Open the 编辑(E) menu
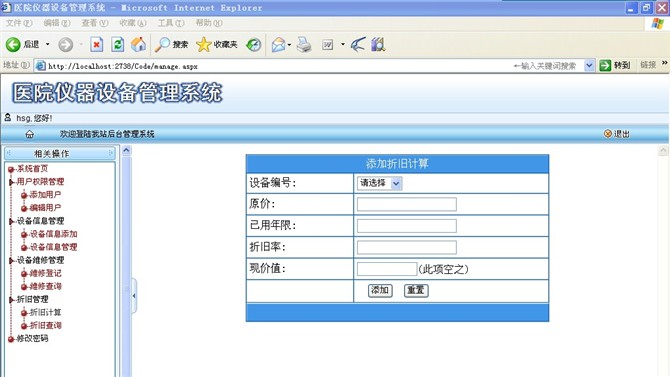 57,23
